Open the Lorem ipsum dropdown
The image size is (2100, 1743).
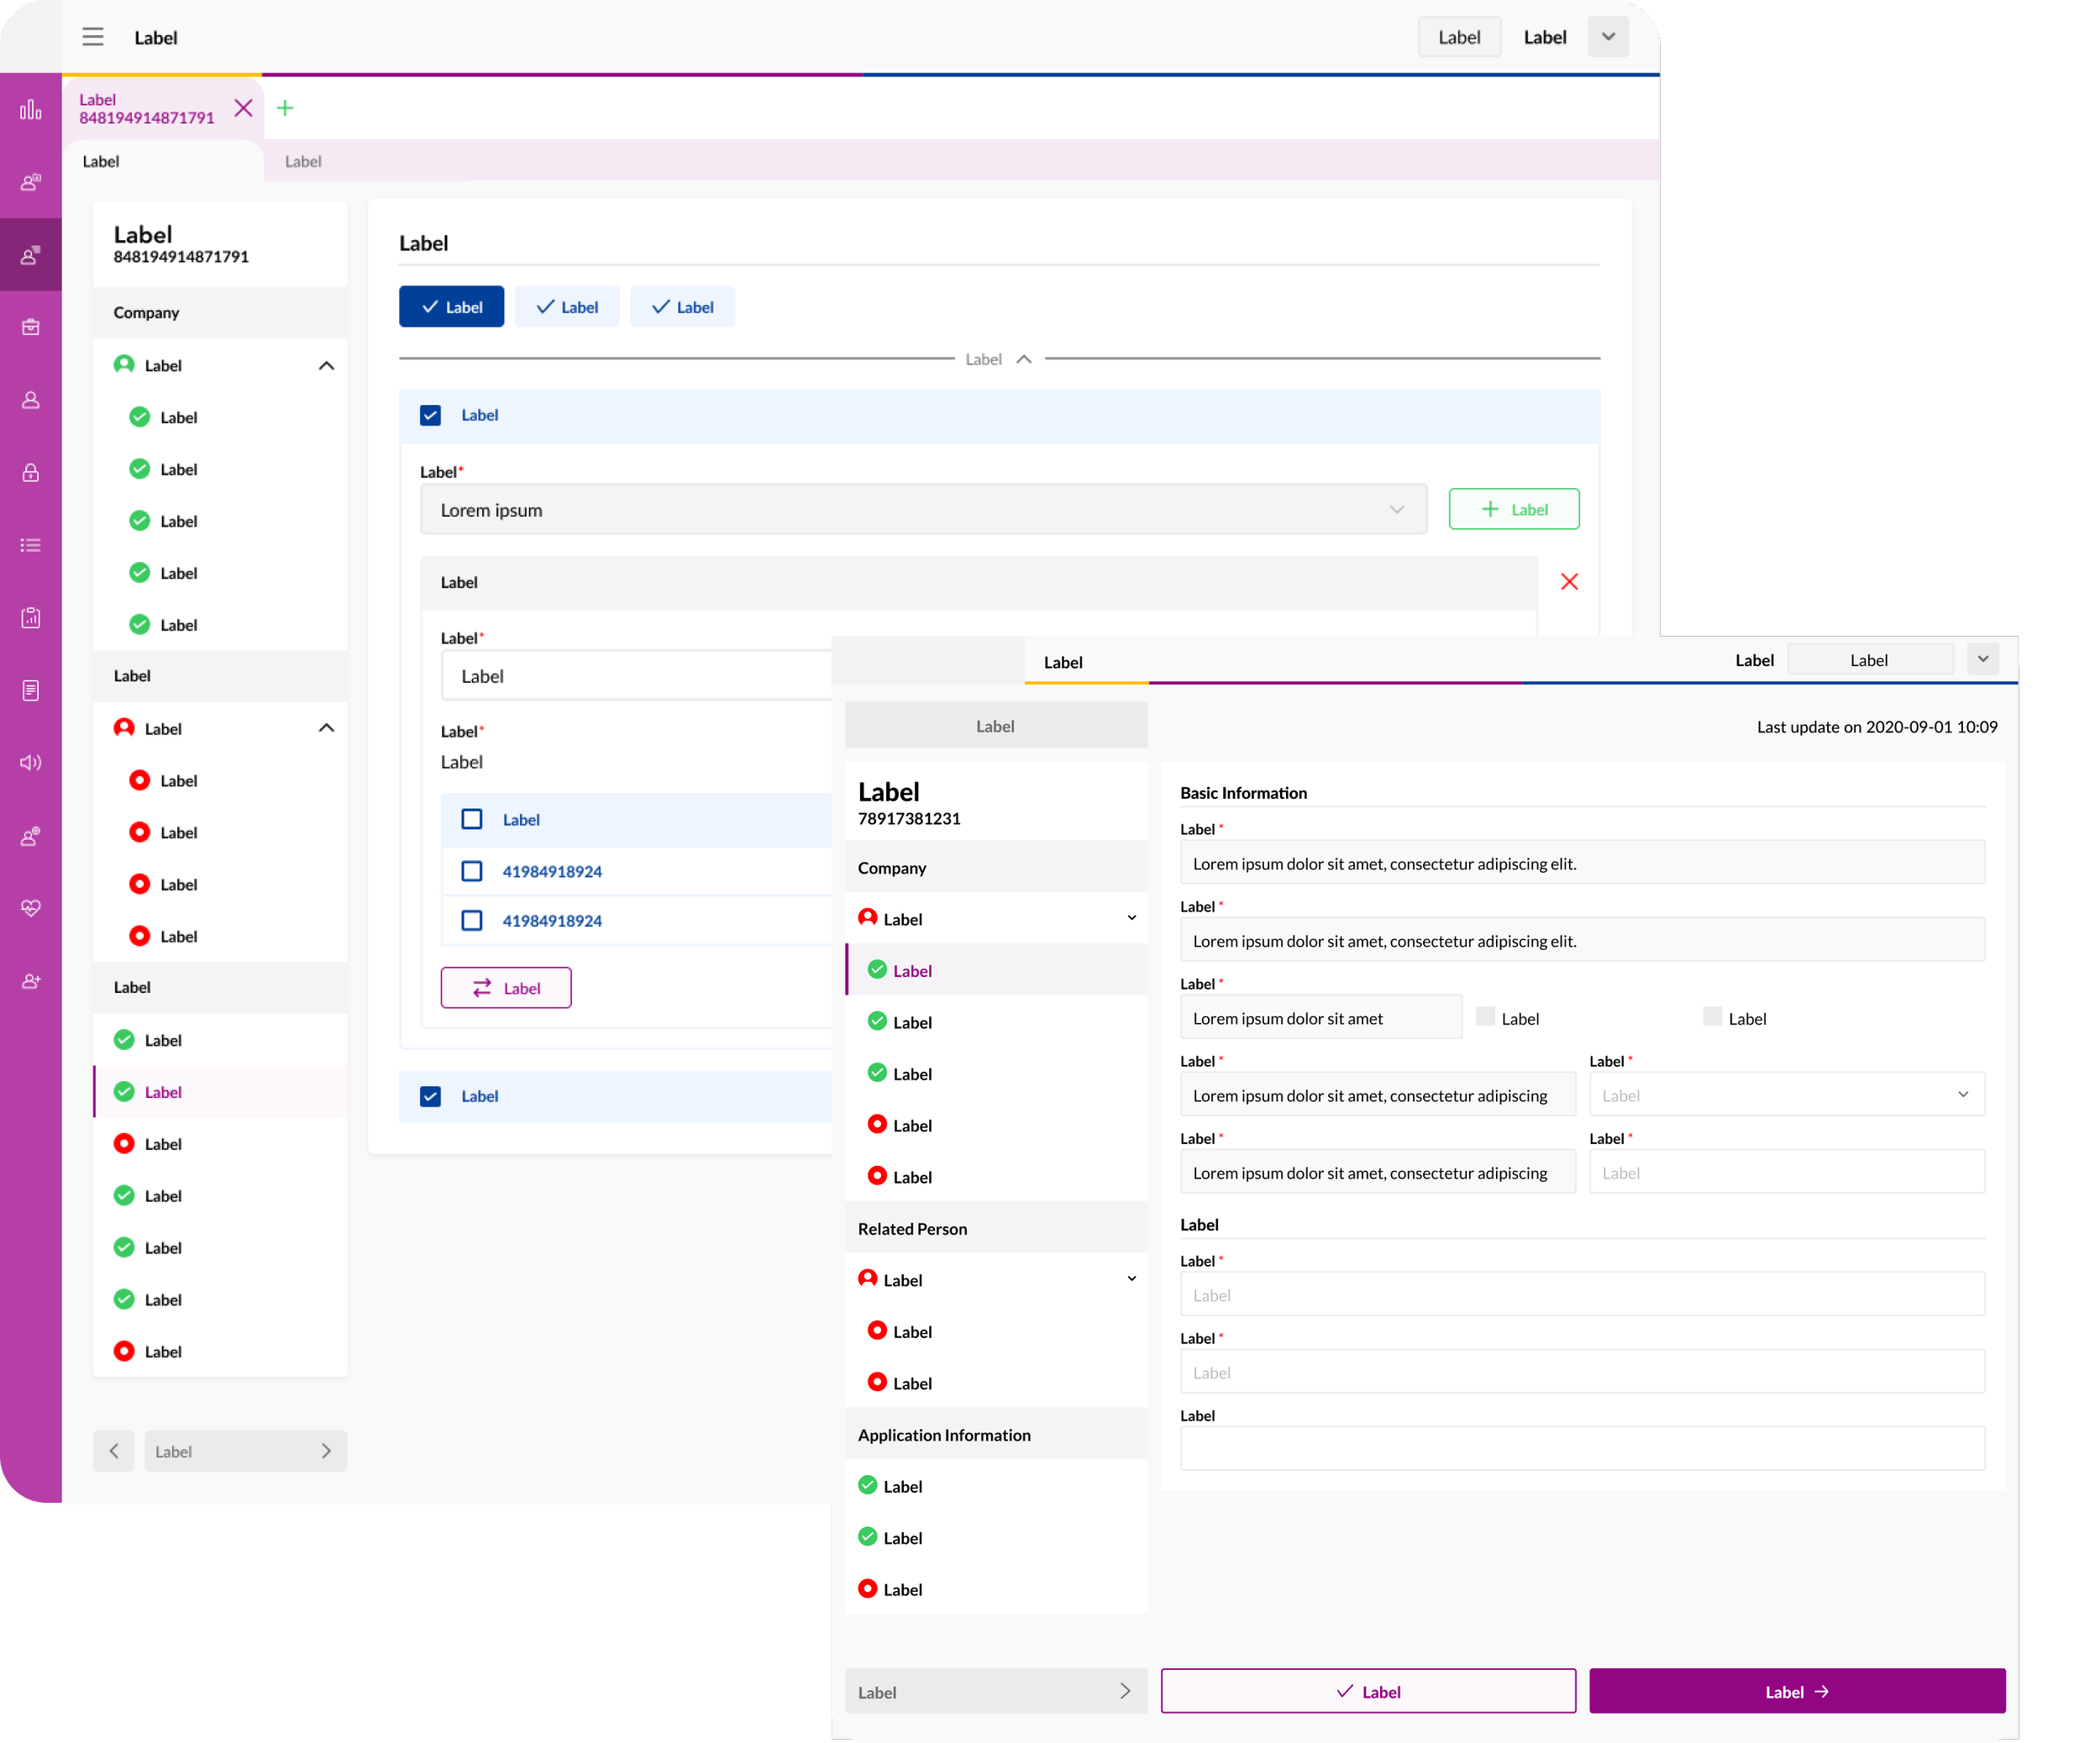point(922,510)
